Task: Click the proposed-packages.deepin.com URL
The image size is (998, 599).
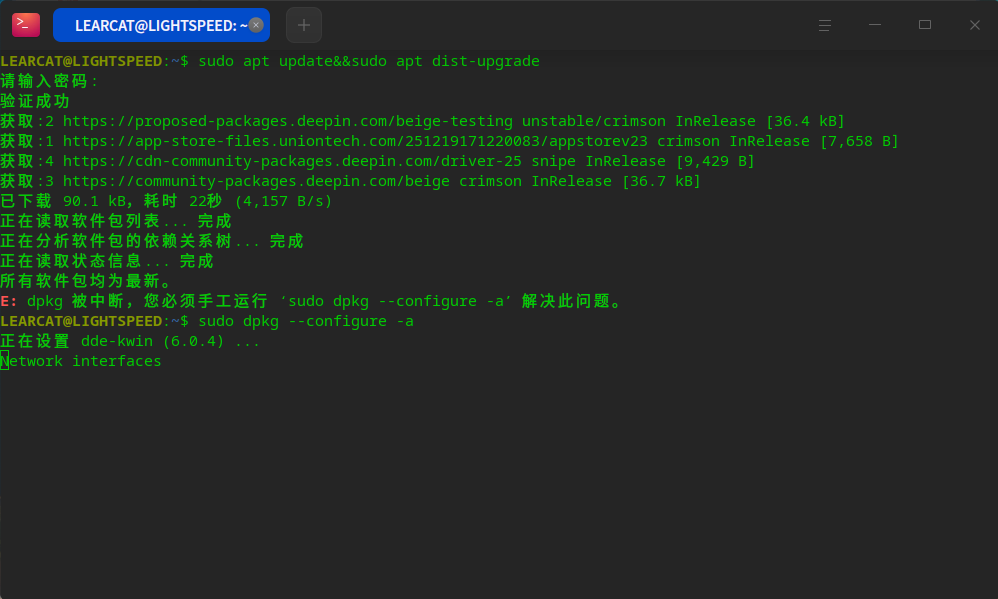Action: [x=288, y=121]
